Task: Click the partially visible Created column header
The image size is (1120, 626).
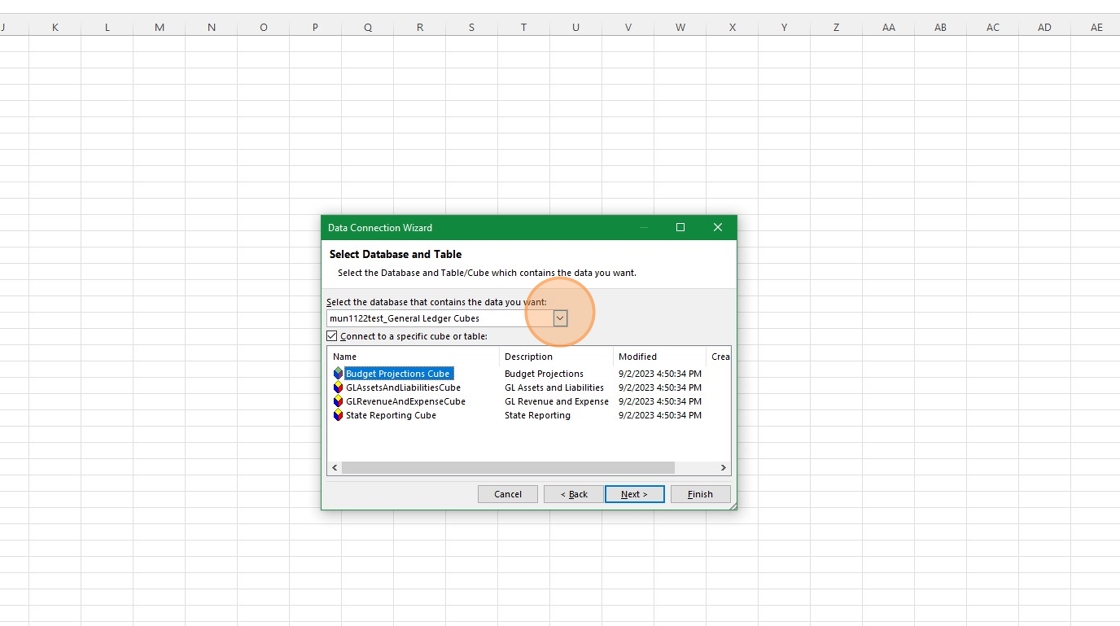Action: (719, 357)
